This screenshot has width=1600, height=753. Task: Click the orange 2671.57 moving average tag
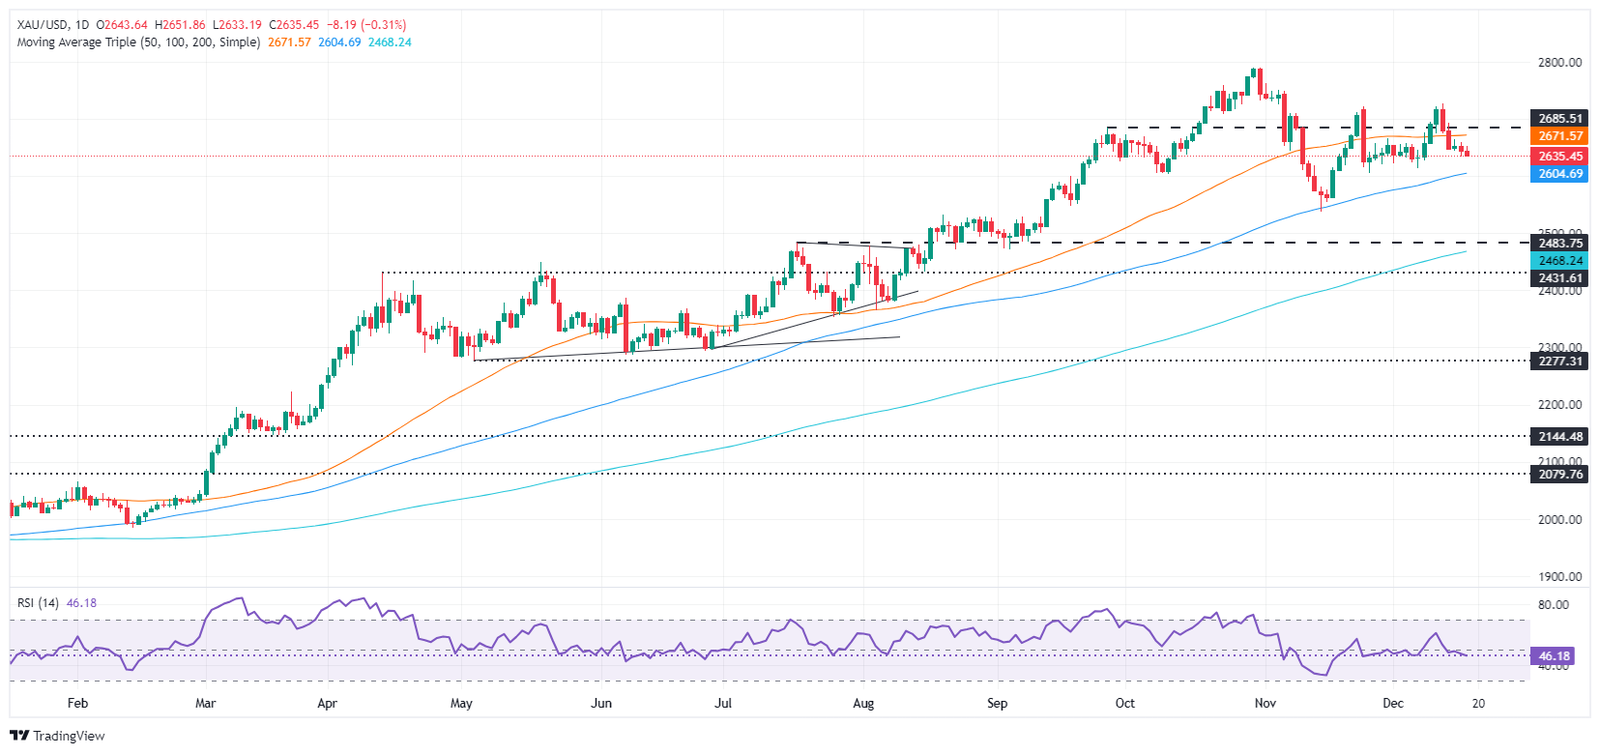1560,136
